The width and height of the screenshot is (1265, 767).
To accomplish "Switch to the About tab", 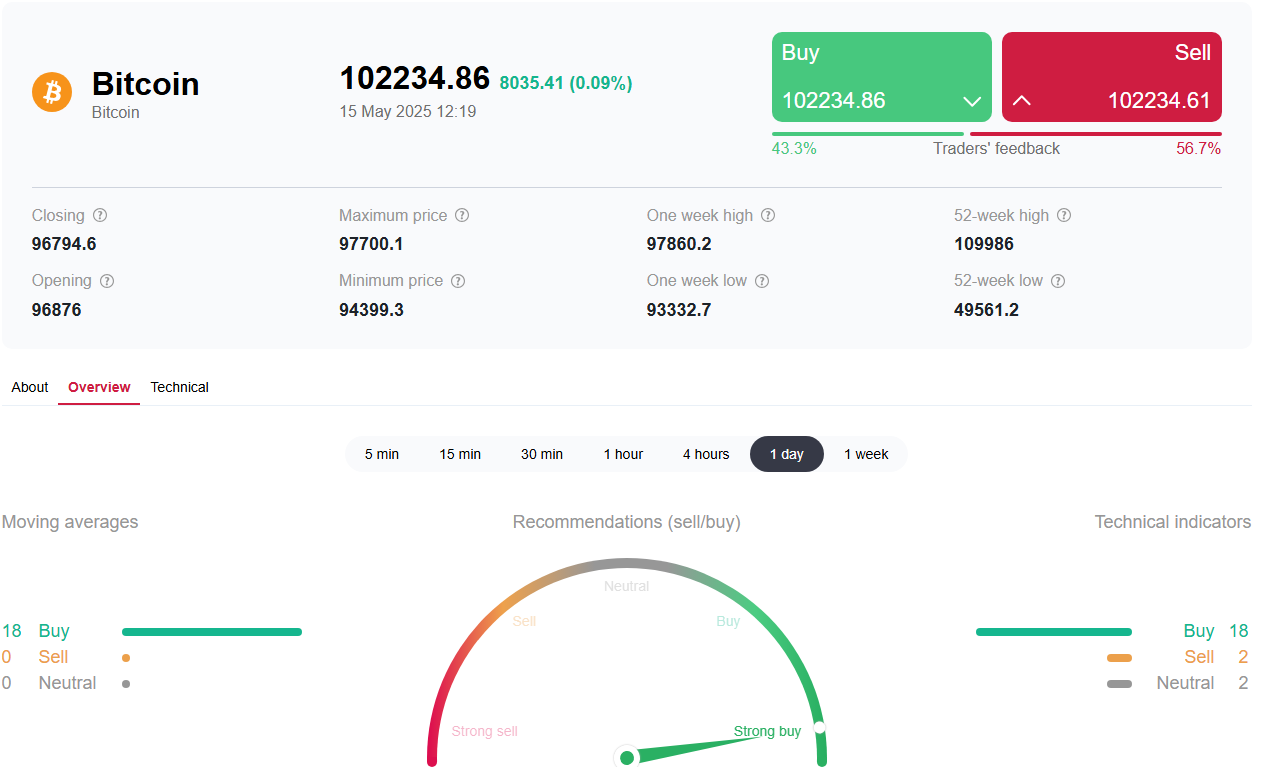I will pos(30,387).
